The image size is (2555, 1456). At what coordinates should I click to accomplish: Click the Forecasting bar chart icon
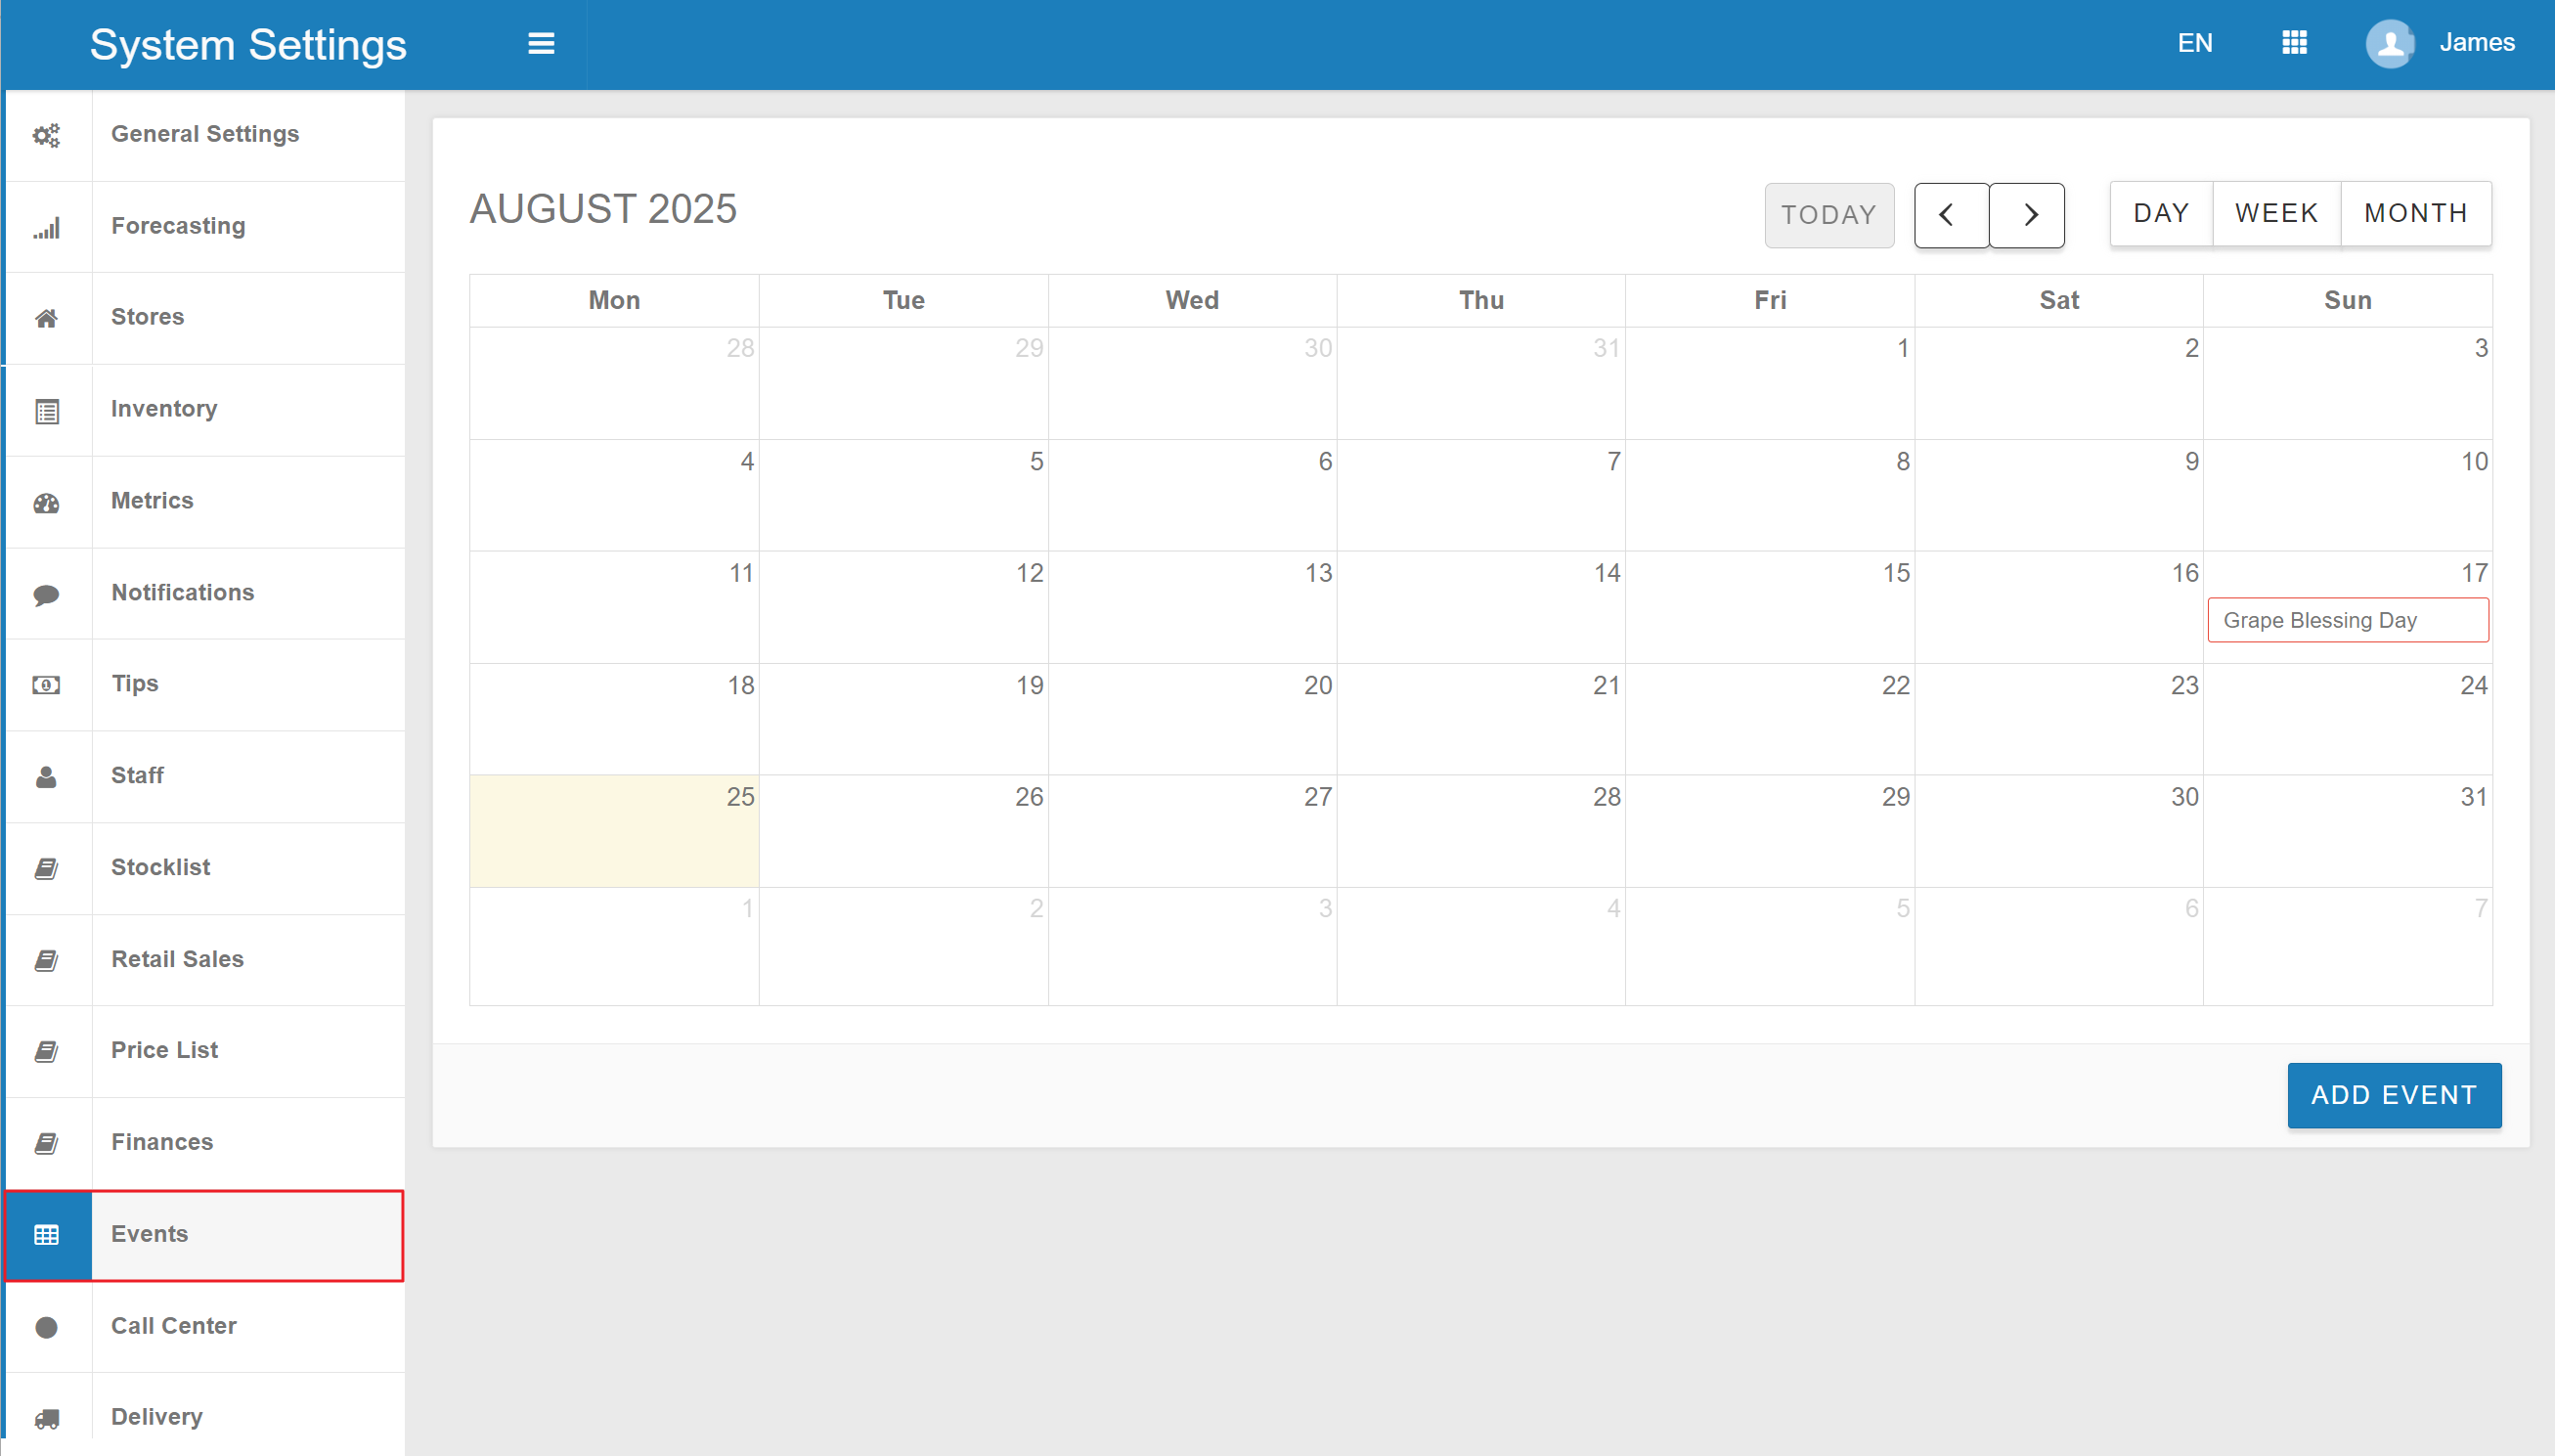tap(47, 227)
